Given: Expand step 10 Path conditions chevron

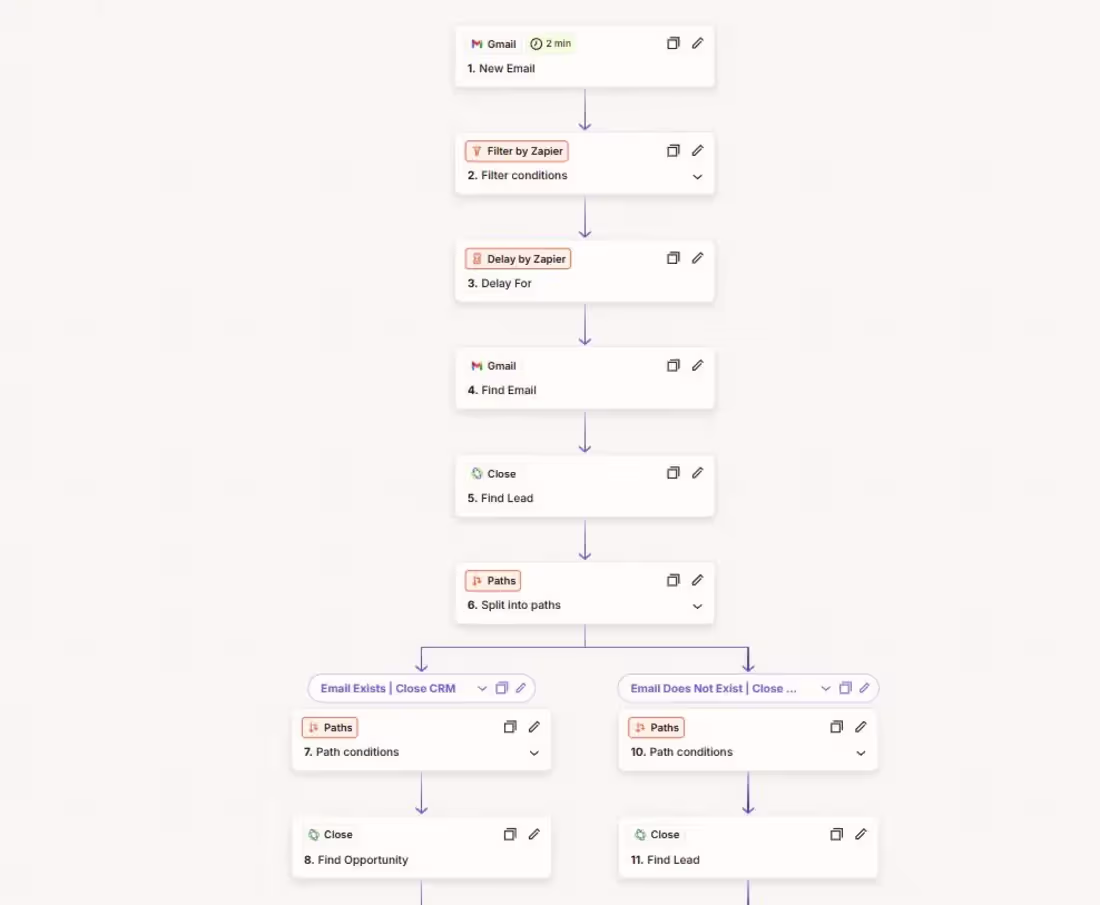Looking at the screenshot, I should point(861,753).
